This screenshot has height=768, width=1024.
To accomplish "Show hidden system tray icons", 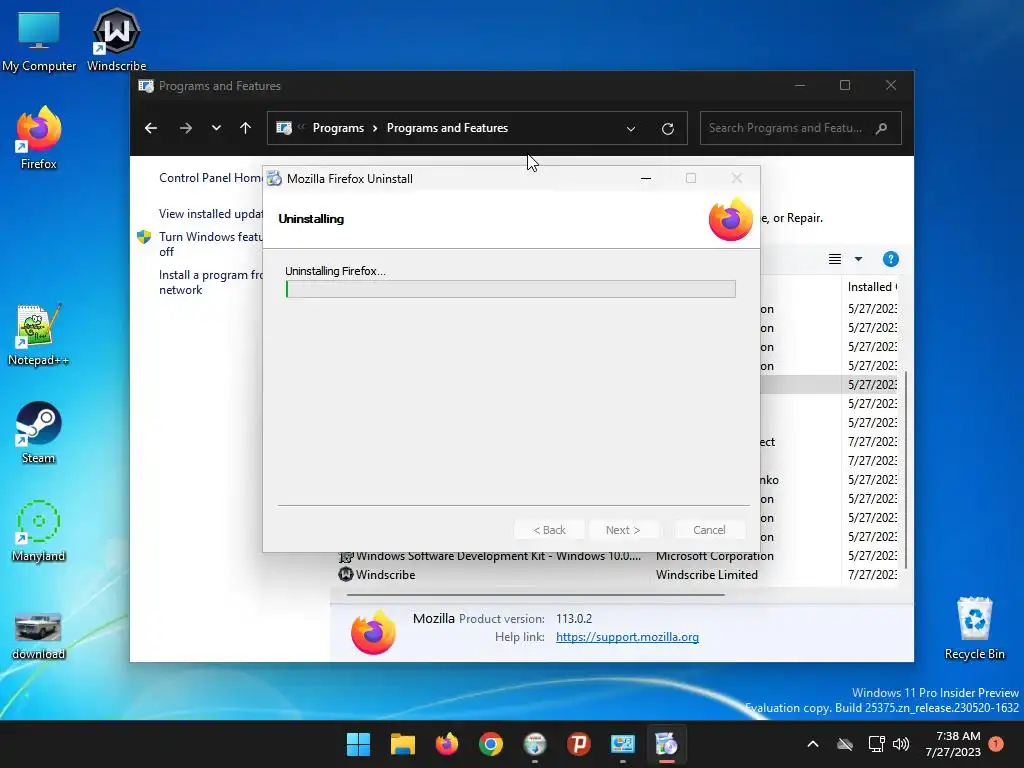I will click(x=813, y=744).
